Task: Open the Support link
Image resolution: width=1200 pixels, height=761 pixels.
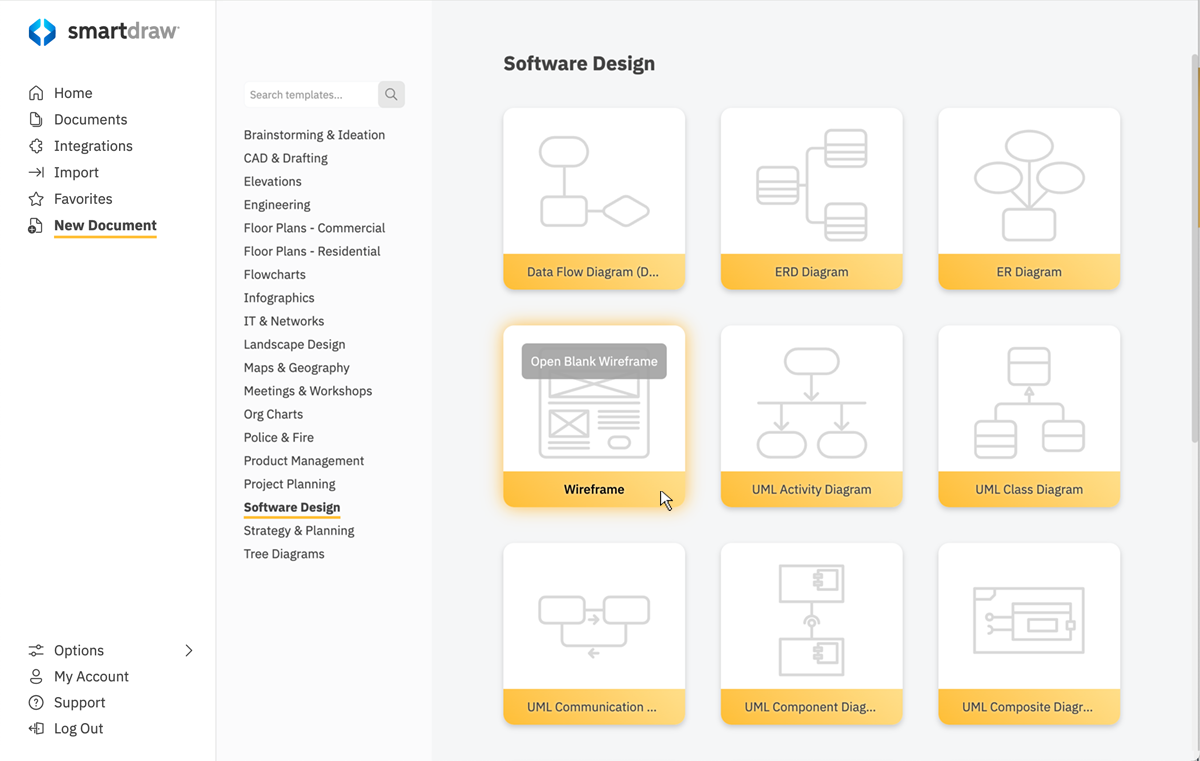Action: (x=79, y=702)
